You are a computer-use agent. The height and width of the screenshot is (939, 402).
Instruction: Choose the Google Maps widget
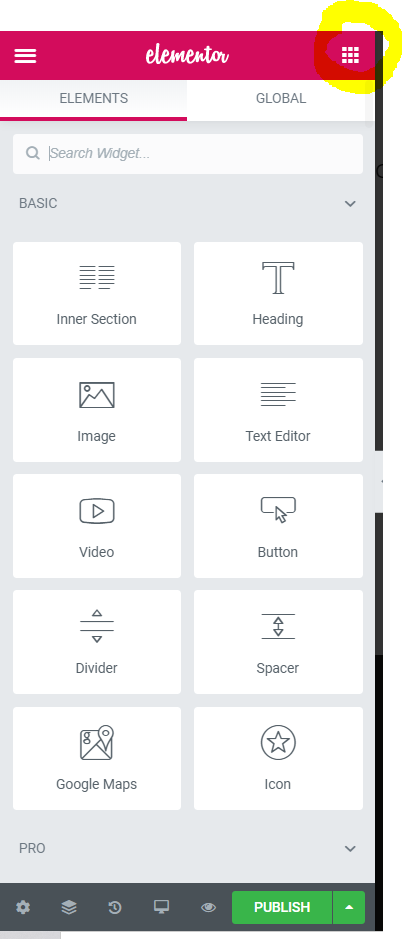(96, 758)
